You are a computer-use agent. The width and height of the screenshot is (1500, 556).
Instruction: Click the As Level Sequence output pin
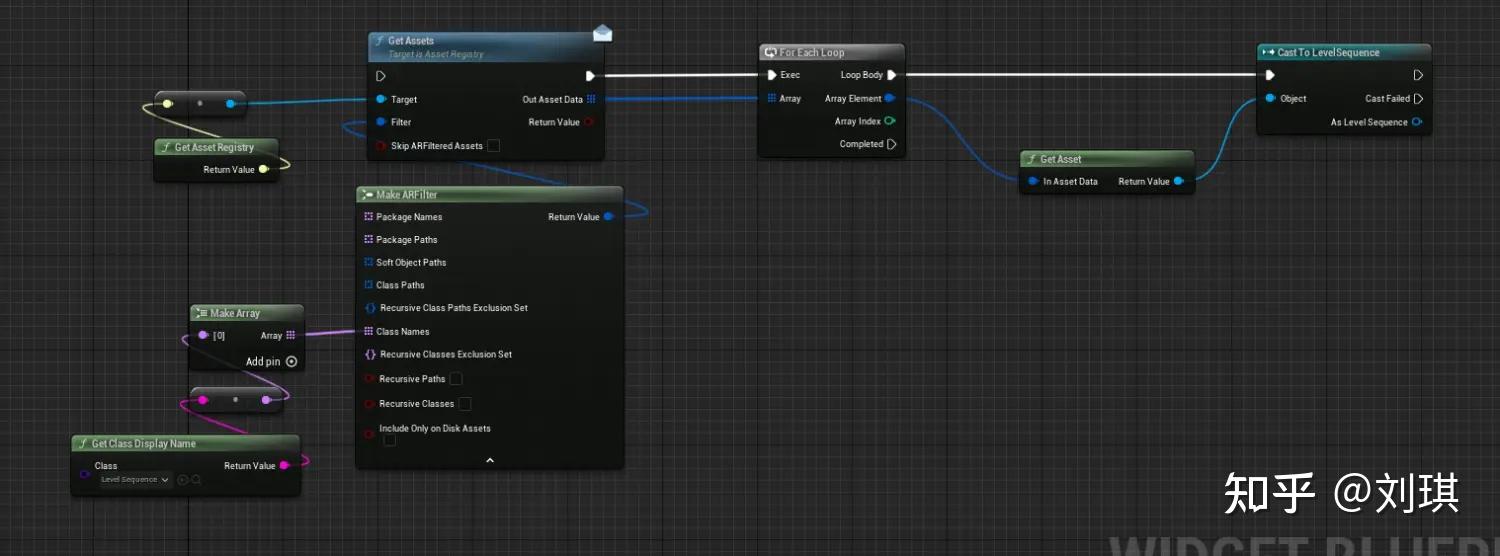[1417, 123]
